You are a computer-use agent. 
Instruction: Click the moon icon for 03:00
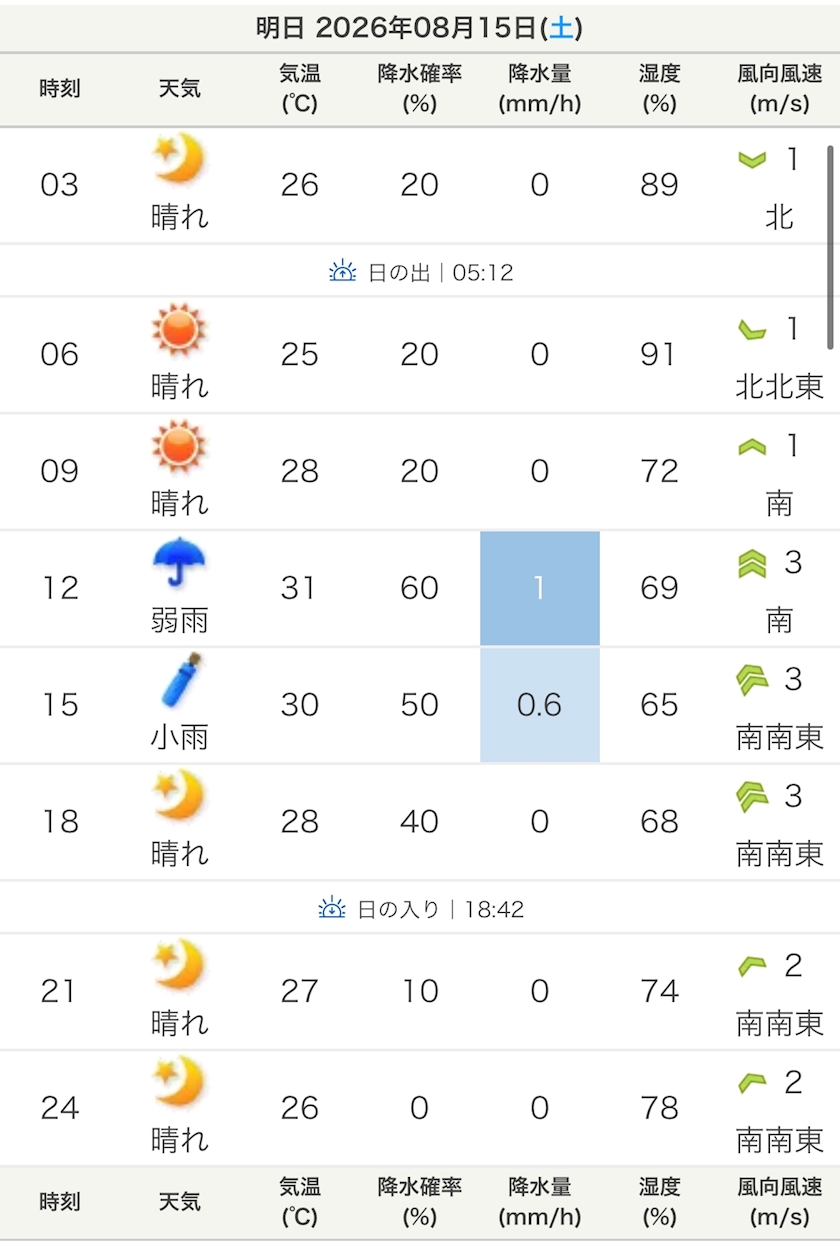click(x=179, y=159)
